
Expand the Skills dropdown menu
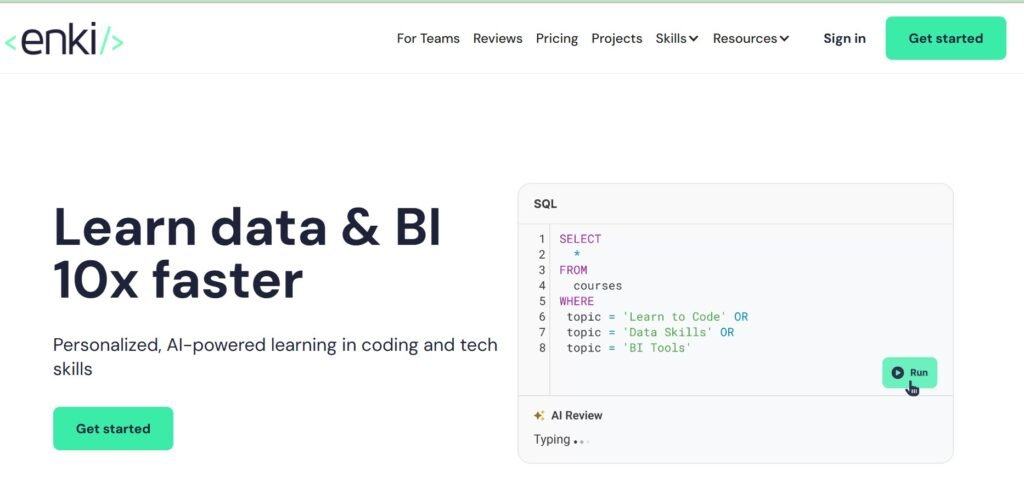[677, 39]
